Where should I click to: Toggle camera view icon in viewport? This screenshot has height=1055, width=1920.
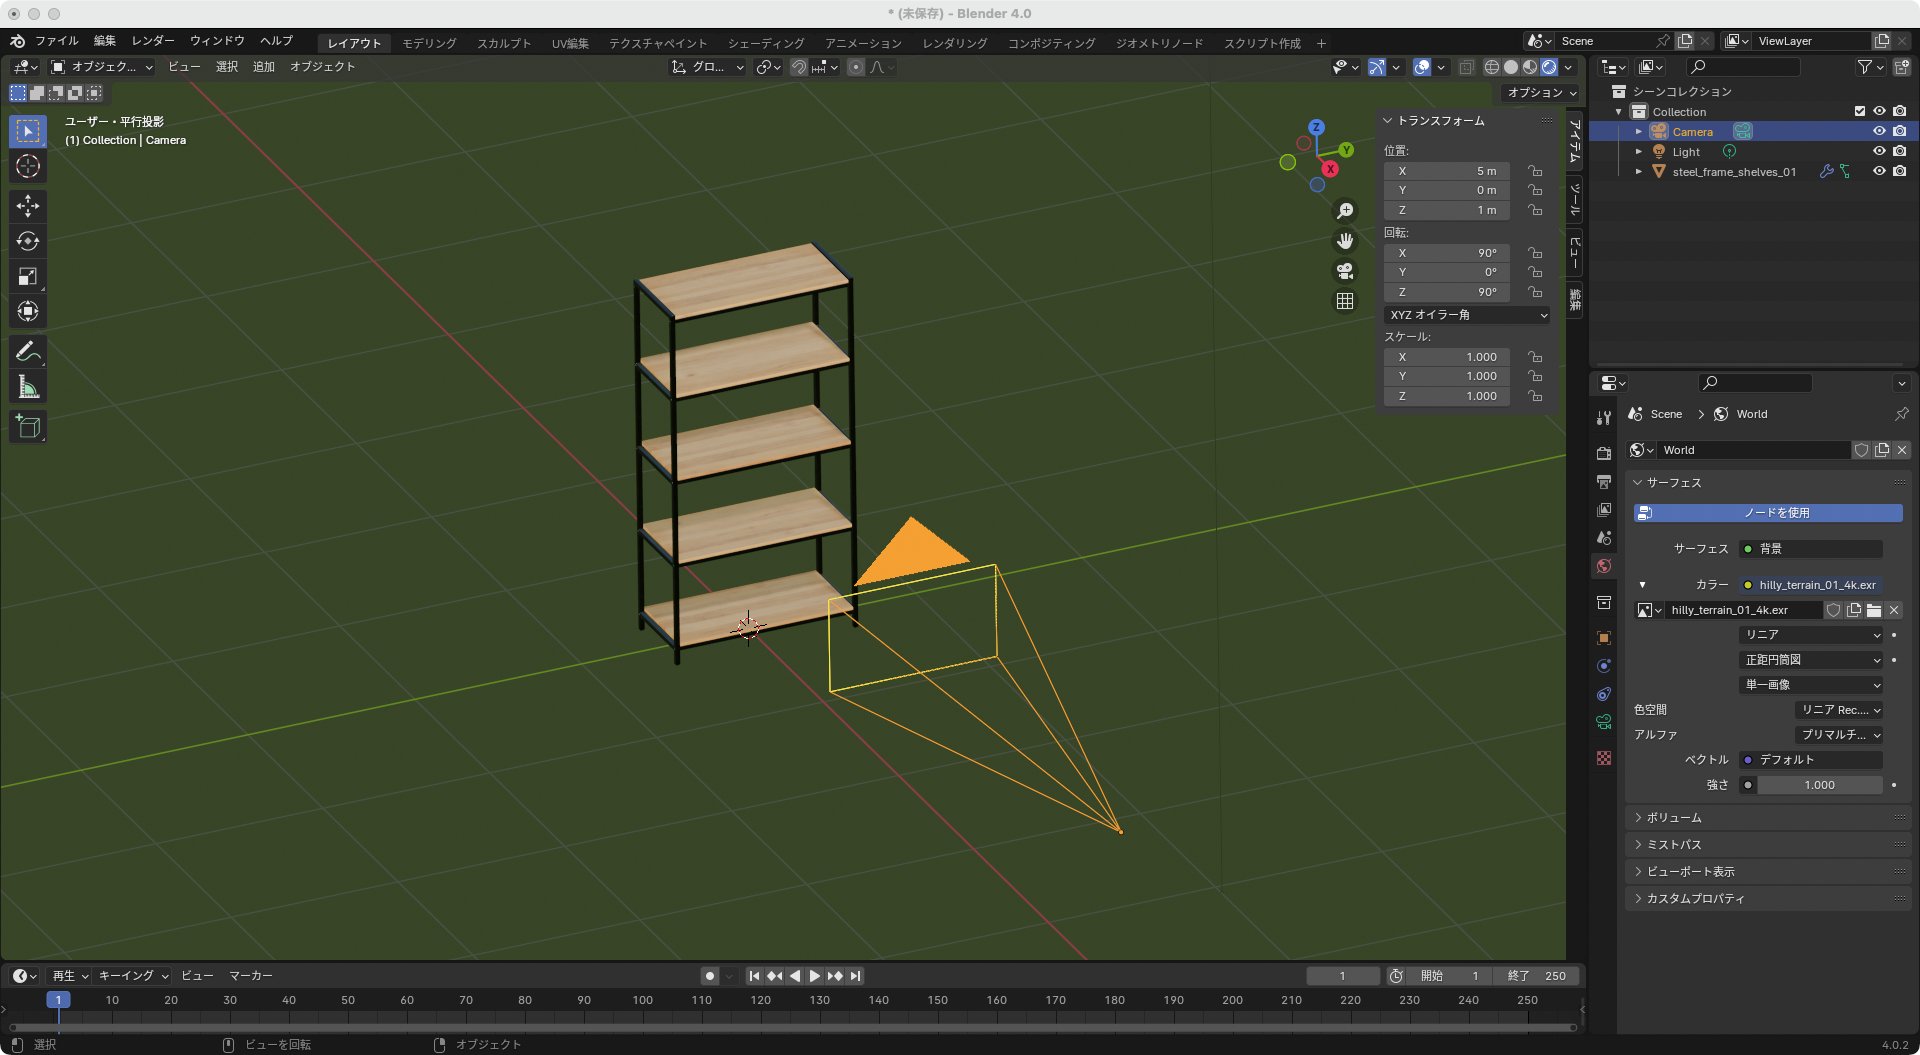(1345, 271)
